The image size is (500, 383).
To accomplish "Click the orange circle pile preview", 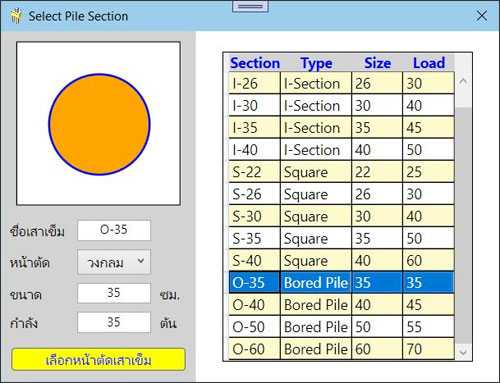I will click(x=99, y=124).
